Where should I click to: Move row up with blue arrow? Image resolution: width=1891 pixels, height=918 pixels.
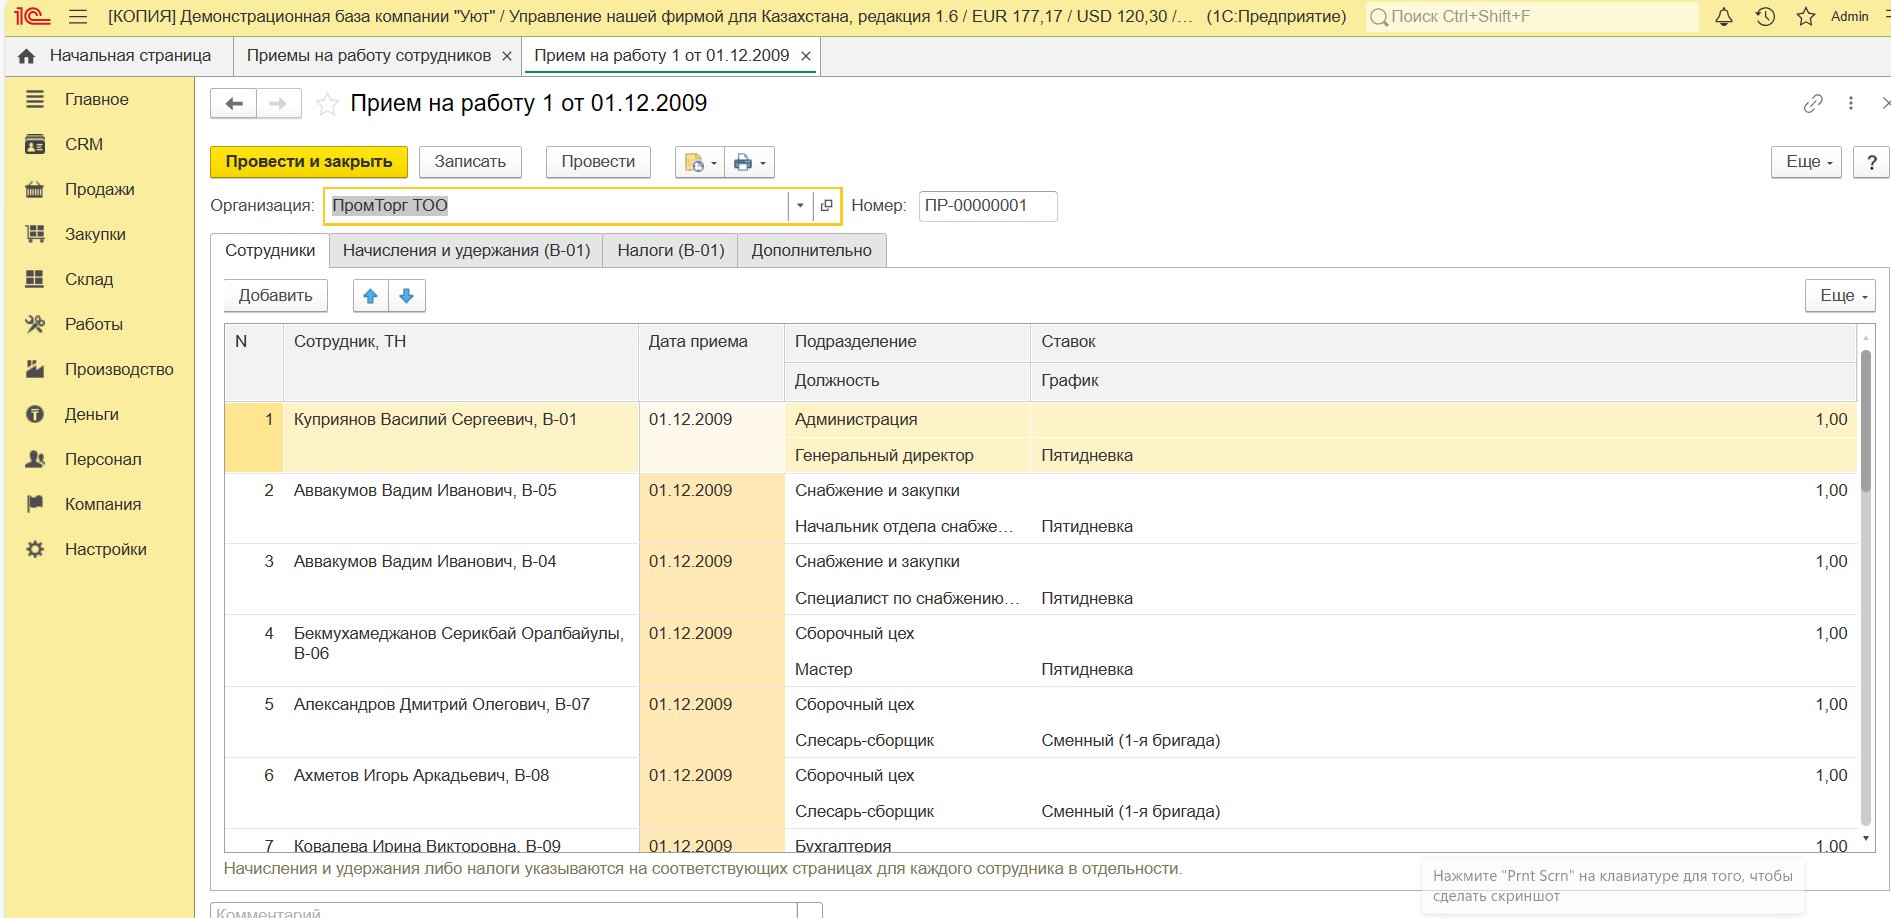point(371,296)
